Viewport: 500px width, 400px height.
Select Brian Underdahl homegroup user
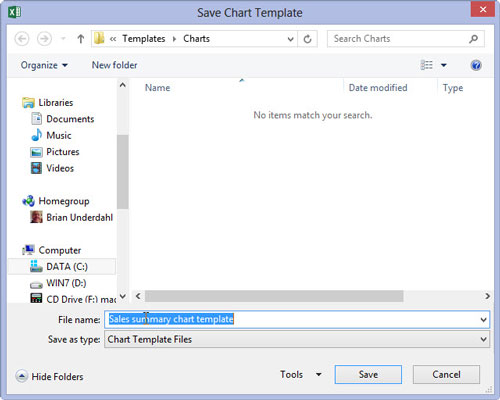79,217
